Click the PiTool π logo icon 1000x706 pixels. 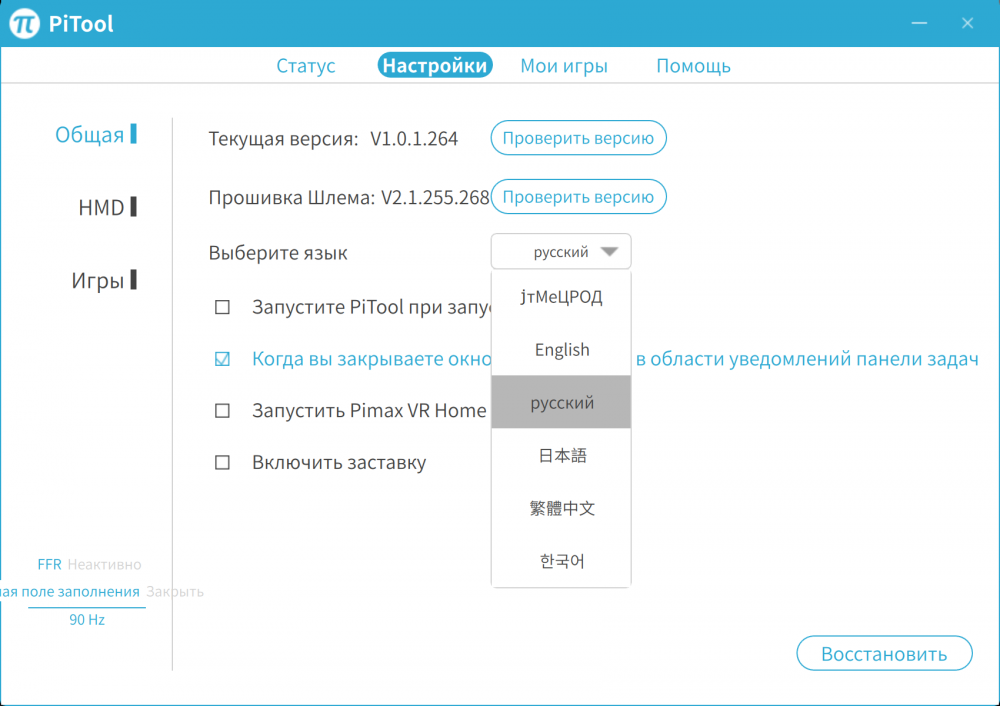(22, 20)
